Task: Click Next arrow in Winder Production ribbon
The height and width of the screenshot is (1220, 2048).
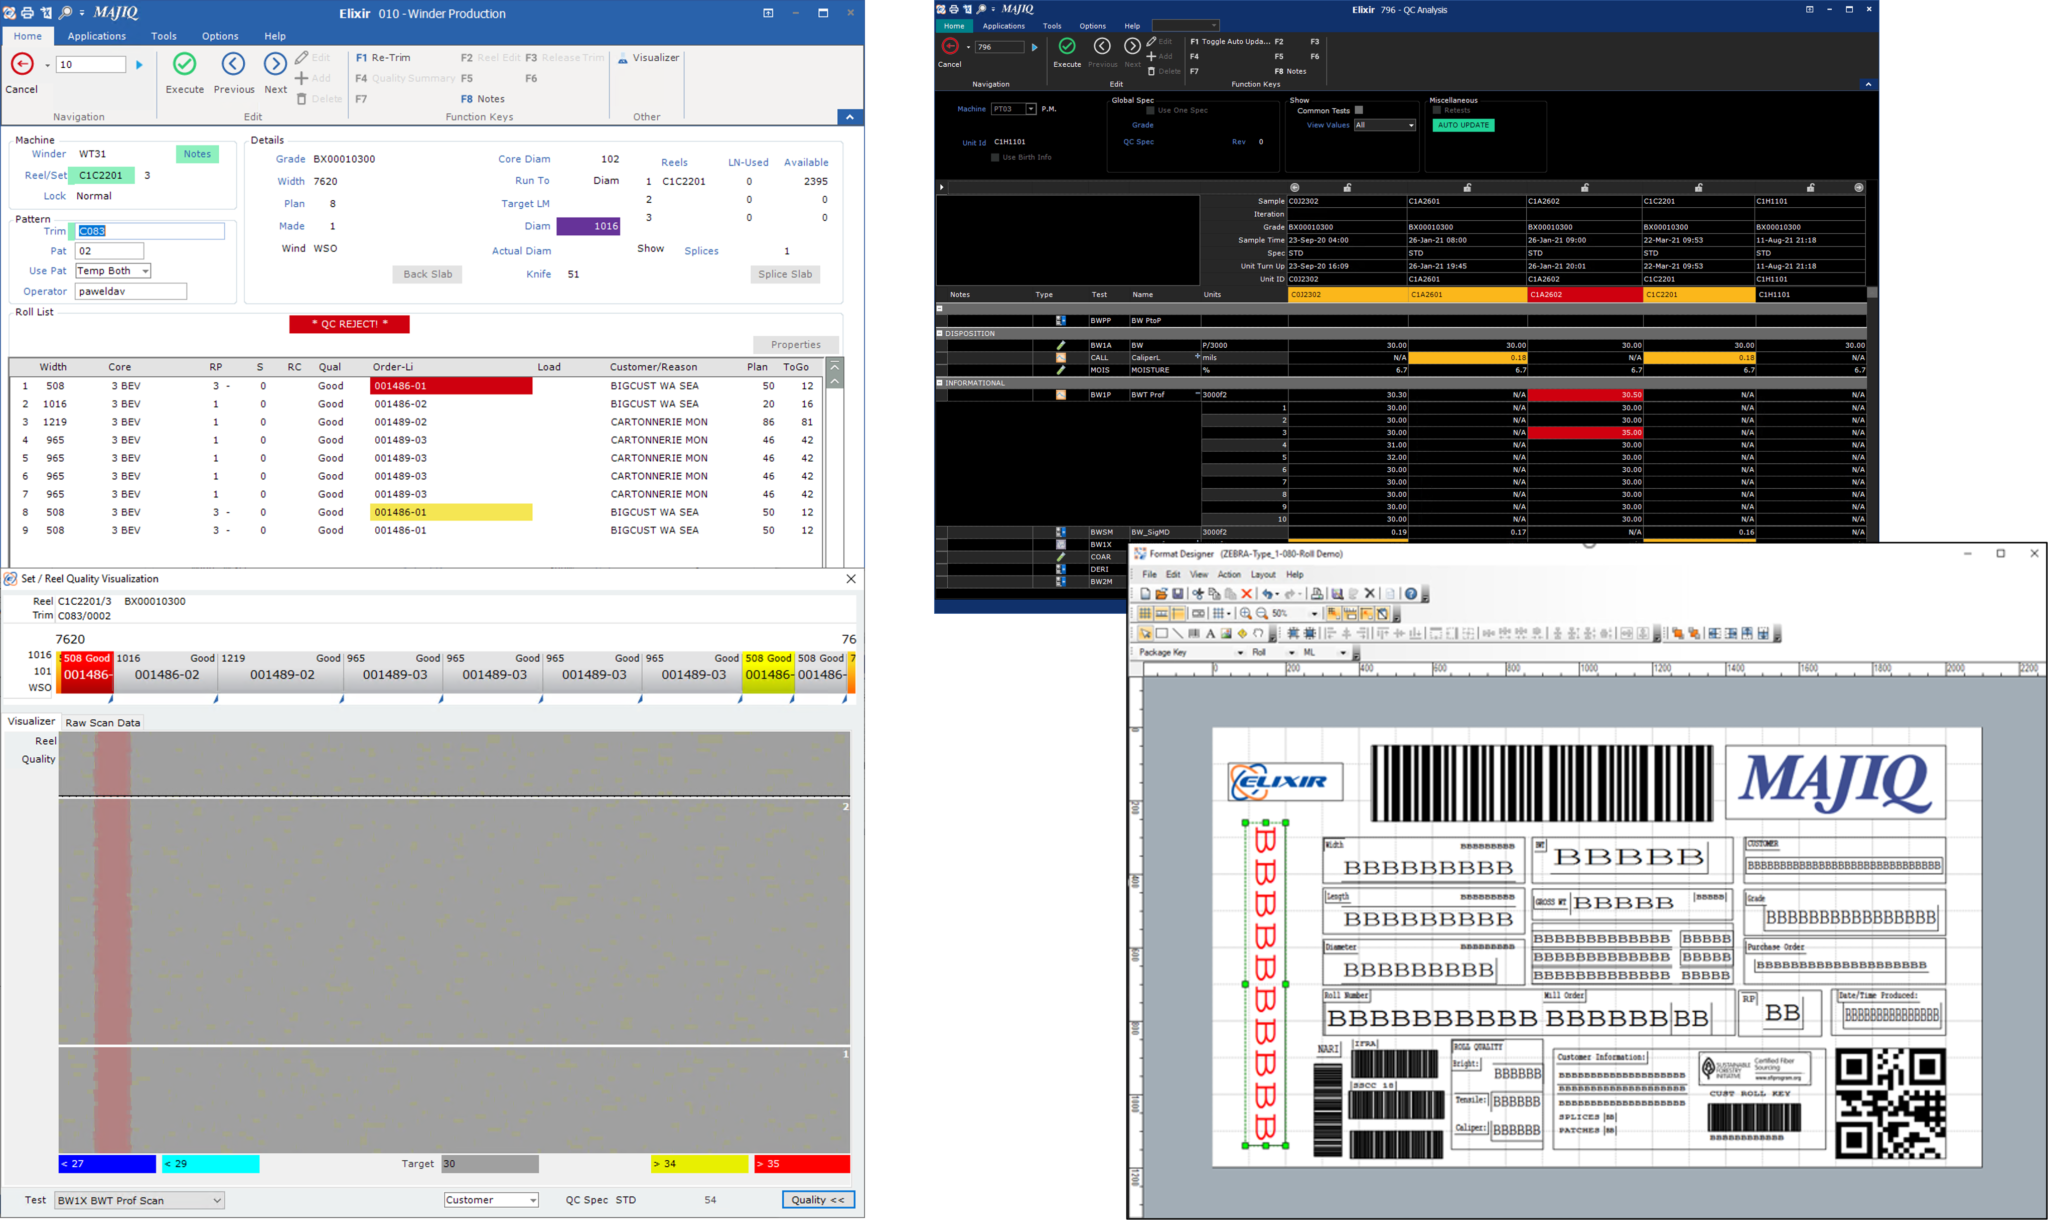Action: (x=275, y=64)
